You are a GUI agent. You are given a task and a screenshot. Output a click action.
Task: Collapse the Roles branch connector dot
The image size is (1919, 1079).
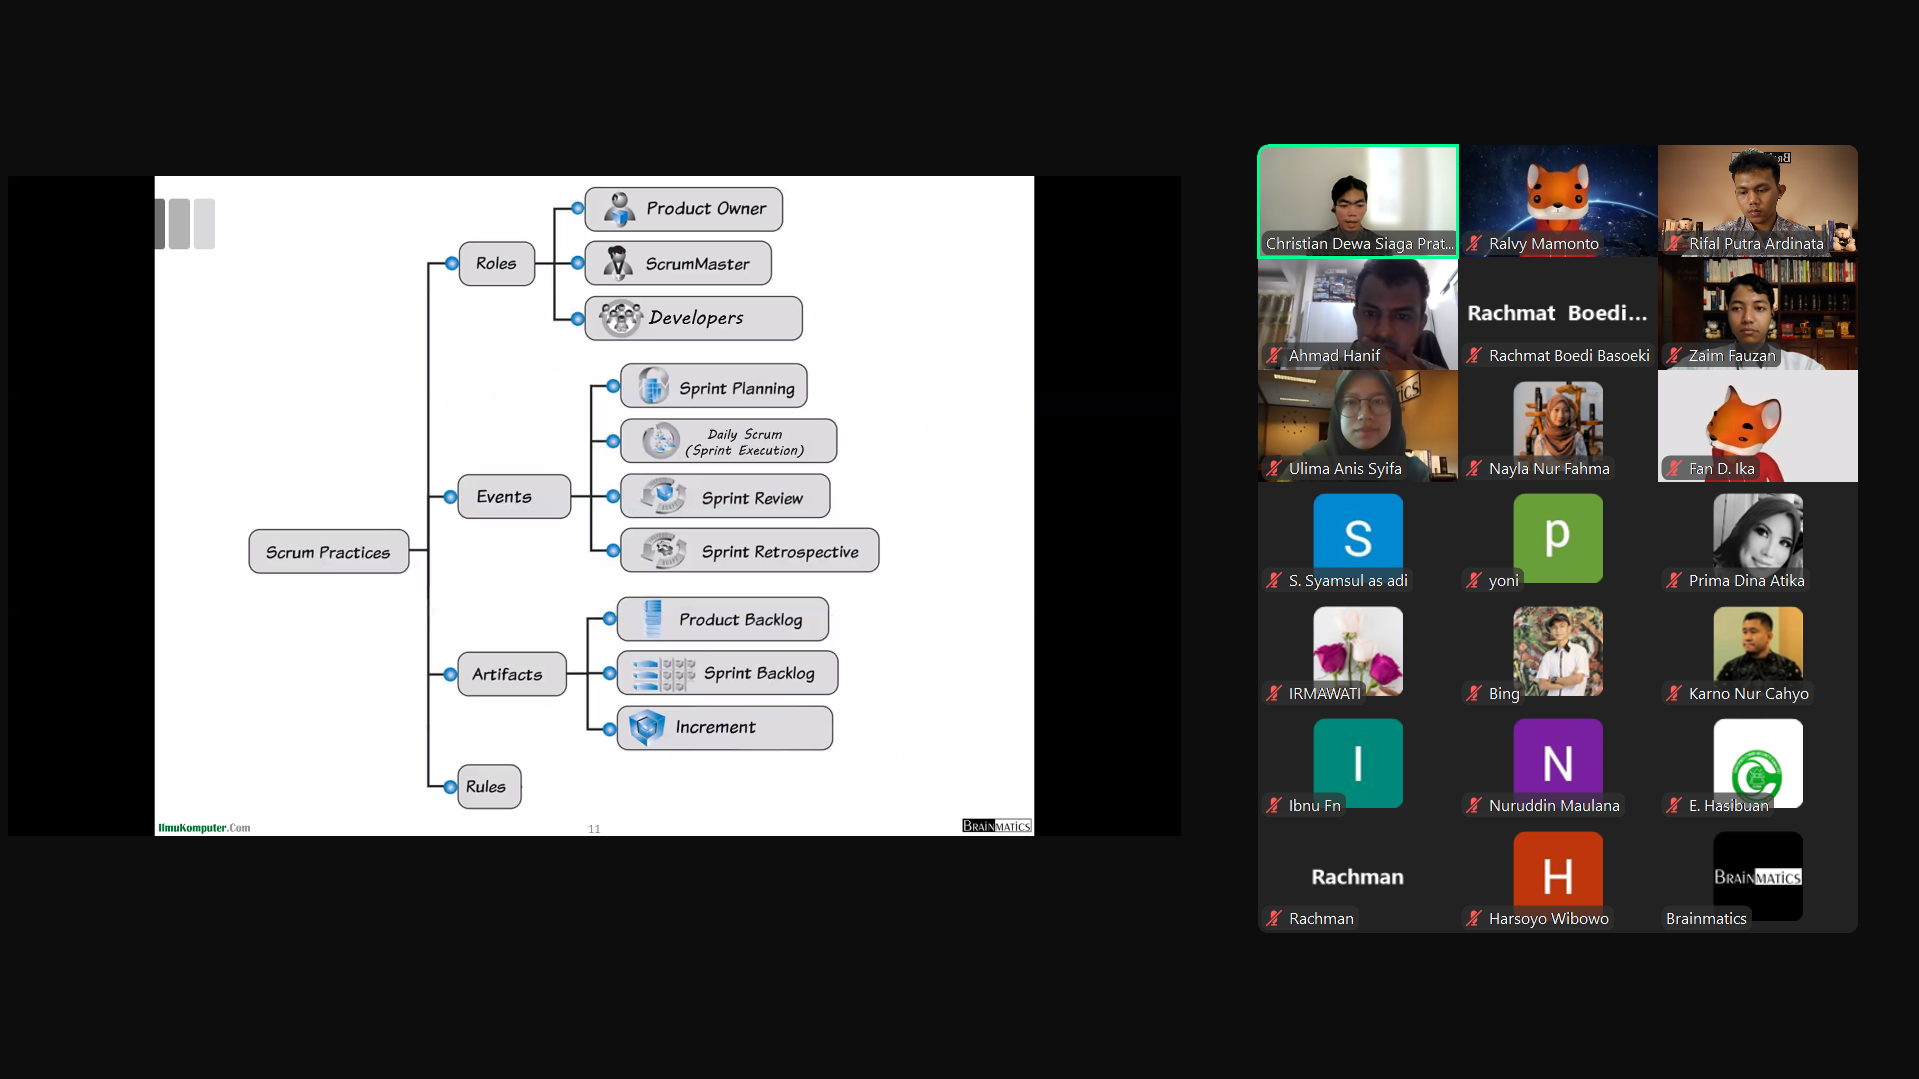[452, 264]
